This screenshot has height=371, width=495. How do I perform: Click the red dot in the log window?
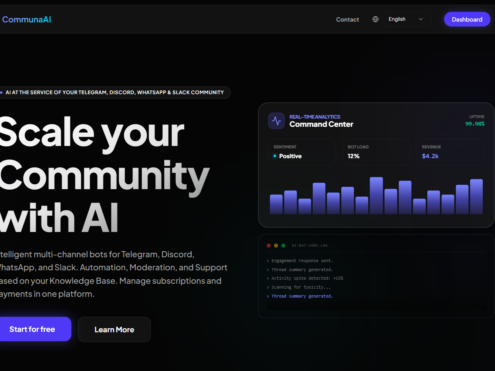click(x=269, y=246)
